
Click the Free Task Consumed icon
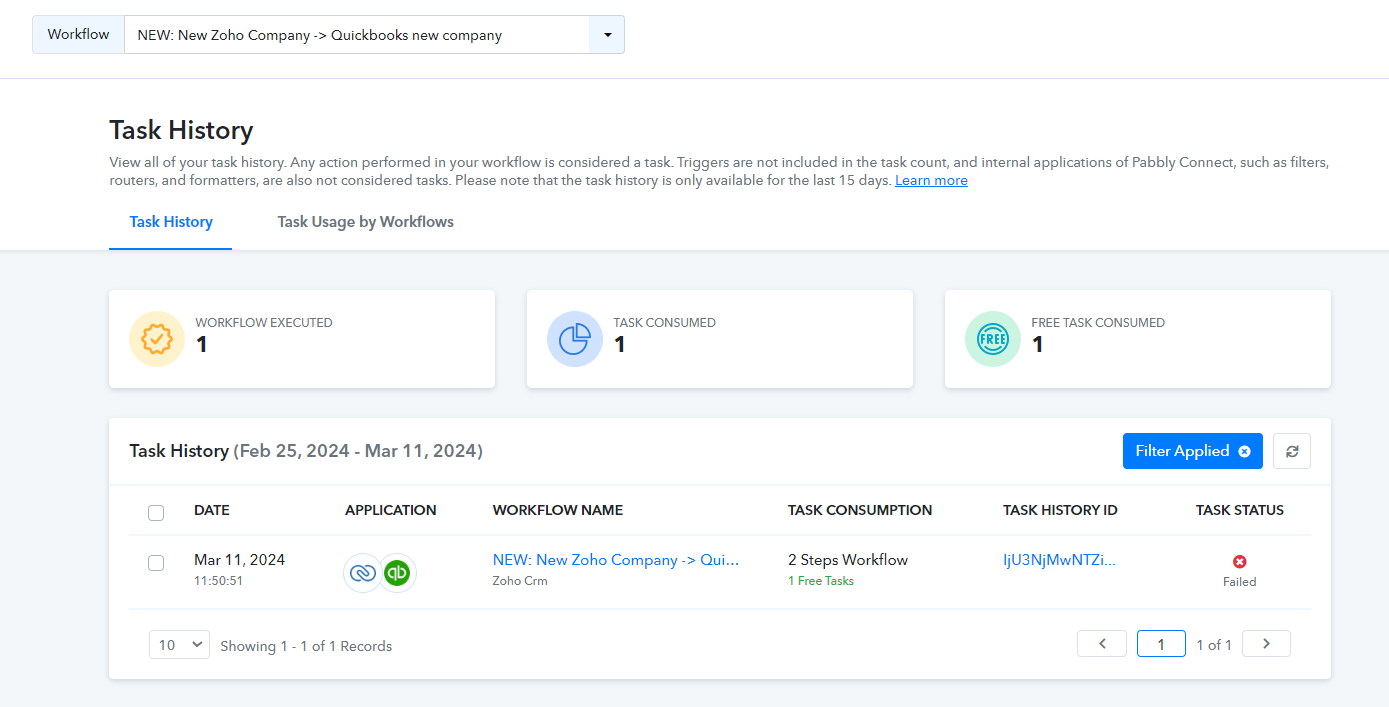point(993,339)
